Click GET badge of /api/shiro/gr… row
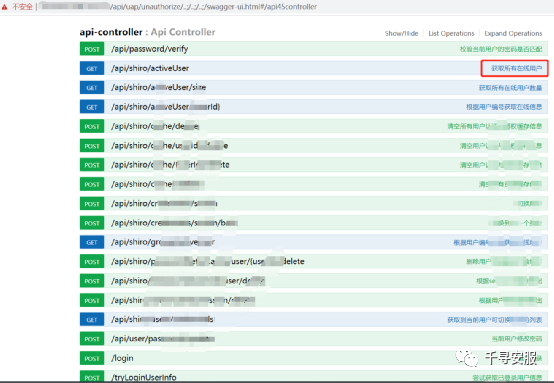The width and height of the screenshot is (554, 383). pos(92,242)
